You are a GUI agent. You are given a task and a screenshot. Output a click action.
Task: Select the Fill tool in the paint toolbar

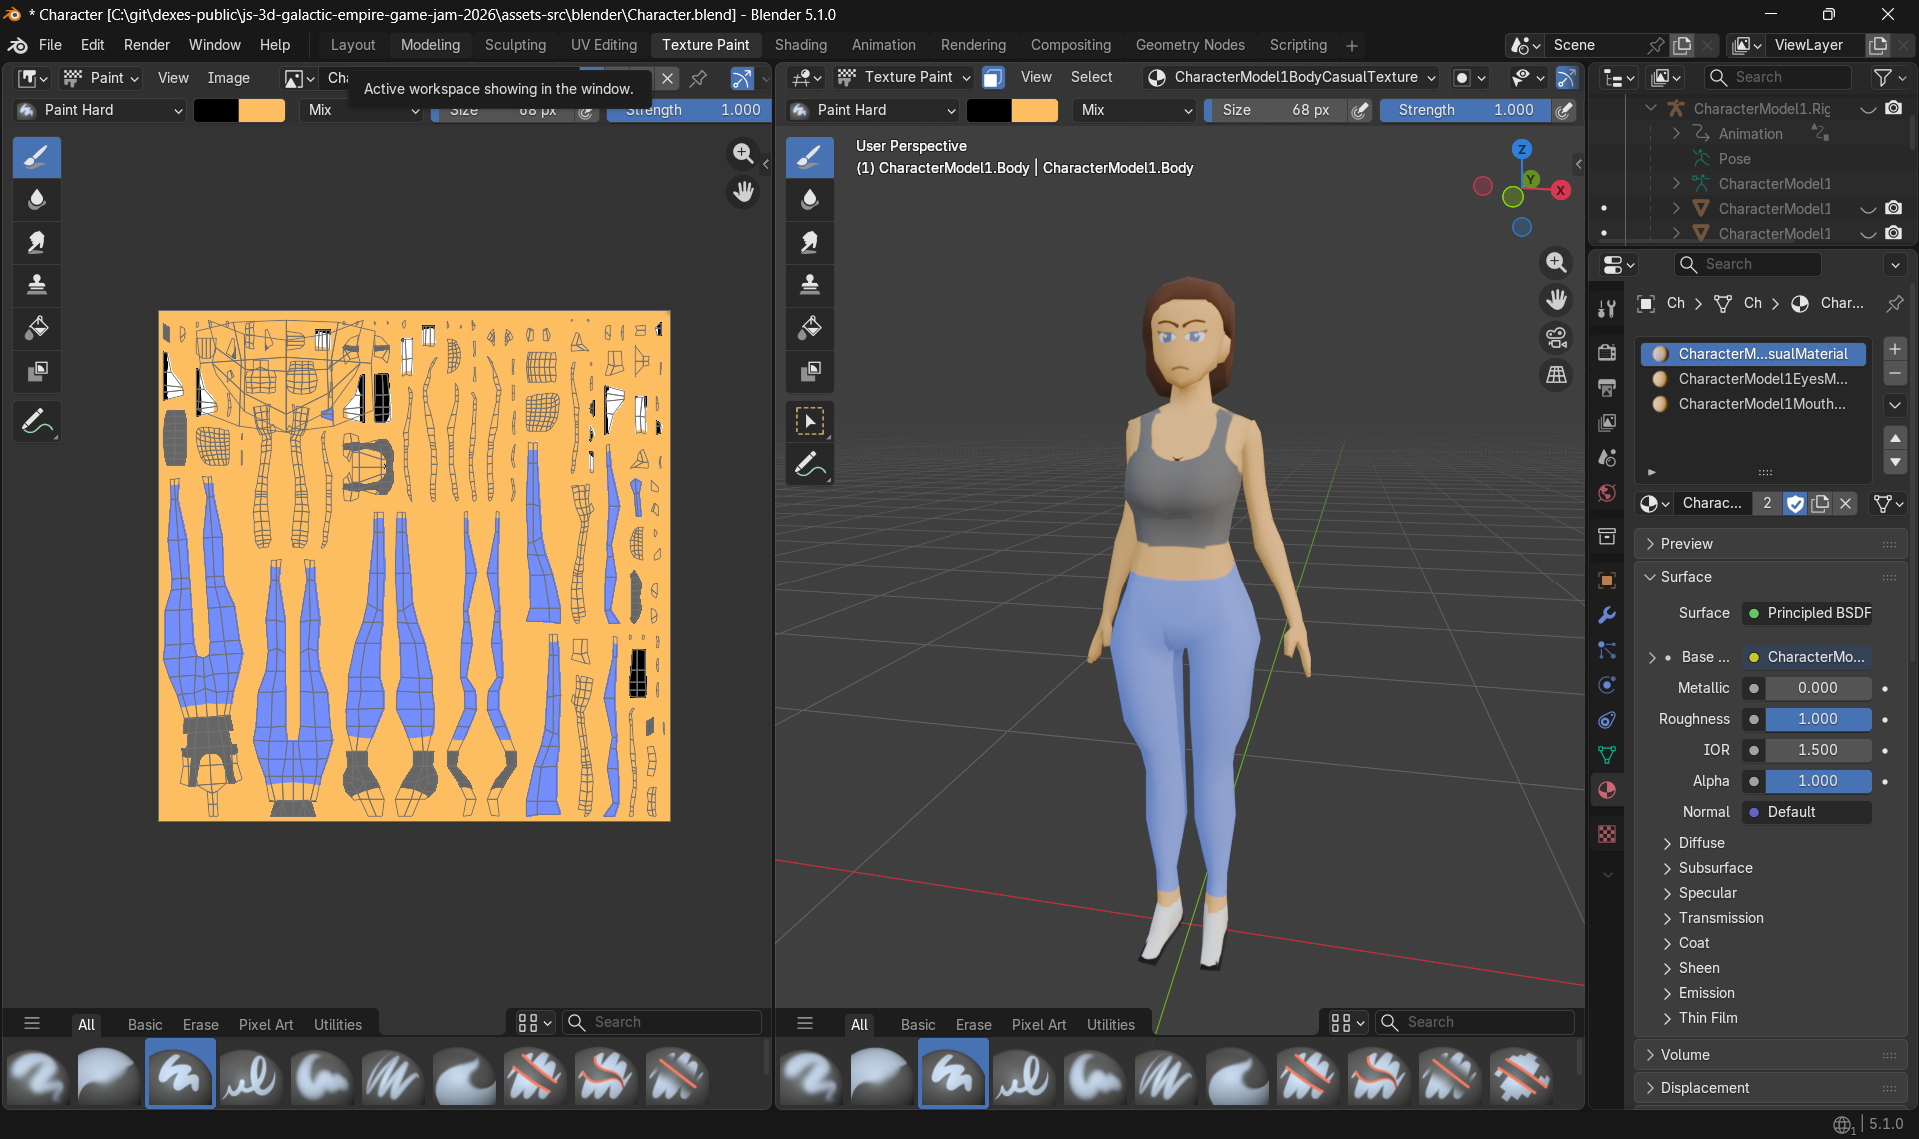pyautogui.click(x=37, y=328)
